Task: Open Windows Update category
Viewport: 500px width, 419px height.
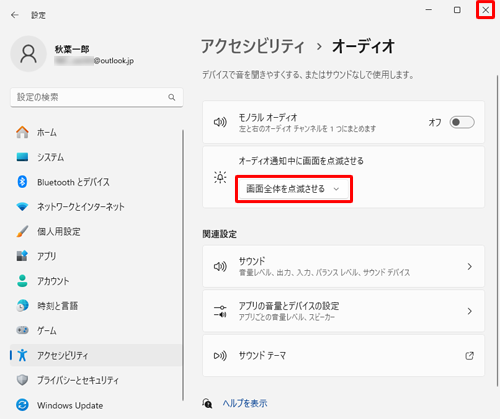Action: pos(96,405)
